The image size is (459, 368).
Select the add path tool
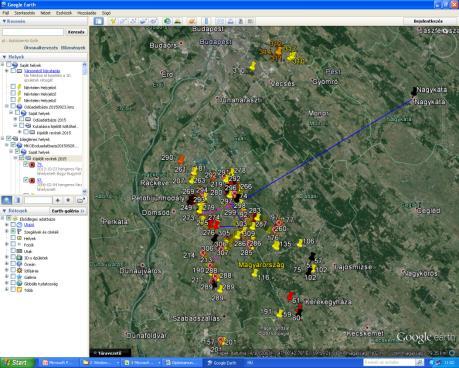pos(133,21)
